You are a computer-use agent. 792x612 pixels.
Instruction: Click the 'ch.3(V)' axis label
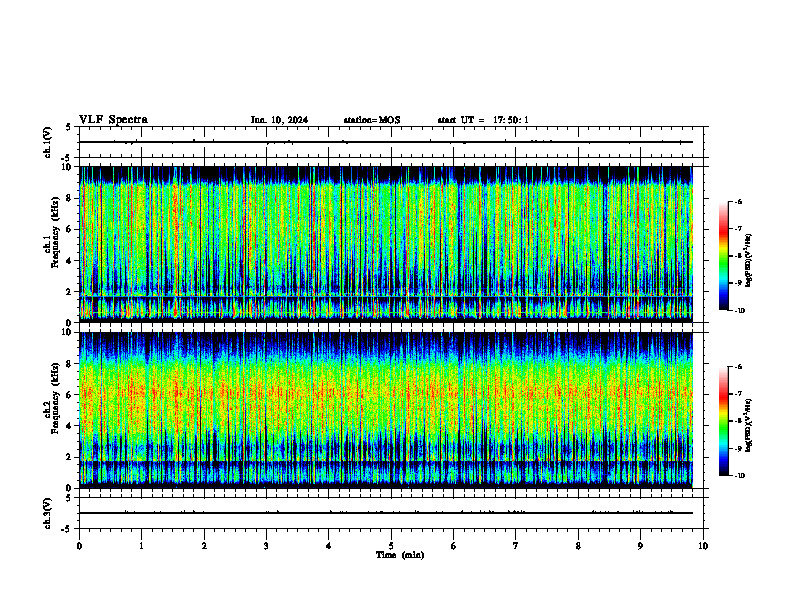pyautogui.click(x=48, y=513)
